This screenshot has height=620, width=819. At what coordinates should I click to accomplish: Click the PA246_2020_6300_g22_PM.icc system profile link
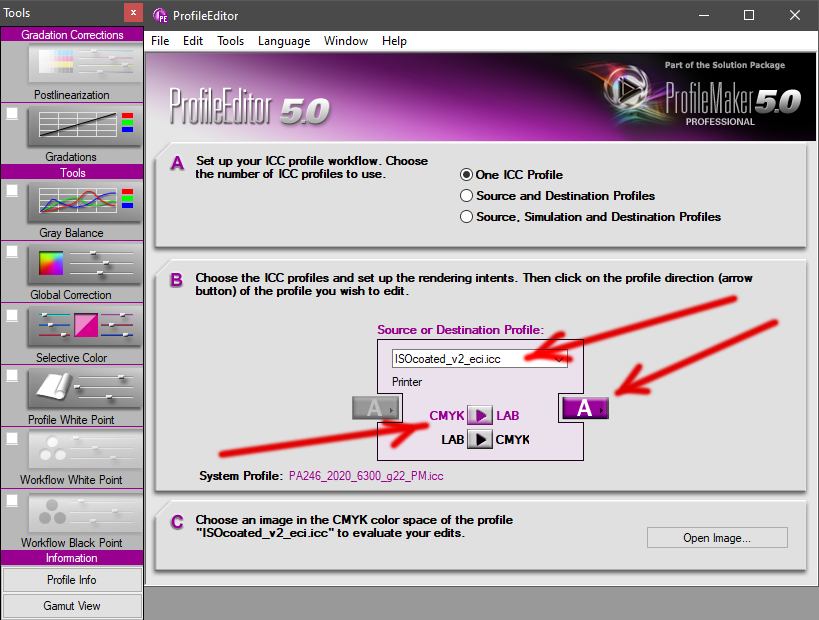pos(366,476)
